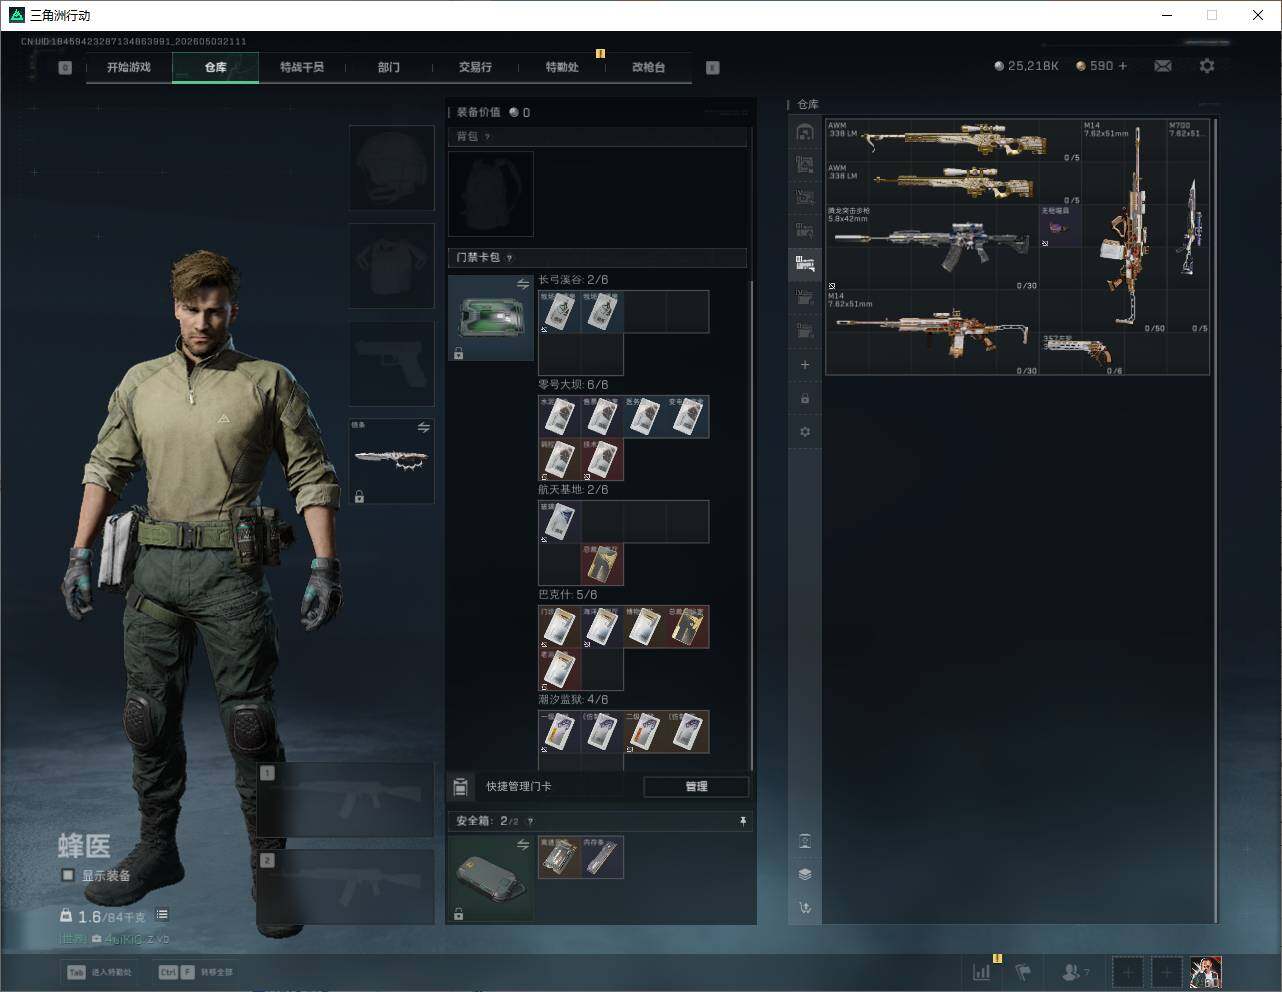Select the red keycard under 航天基地
Viewport: 1282px width, 992px height.
pyautogui.click(x=602, y=564)
